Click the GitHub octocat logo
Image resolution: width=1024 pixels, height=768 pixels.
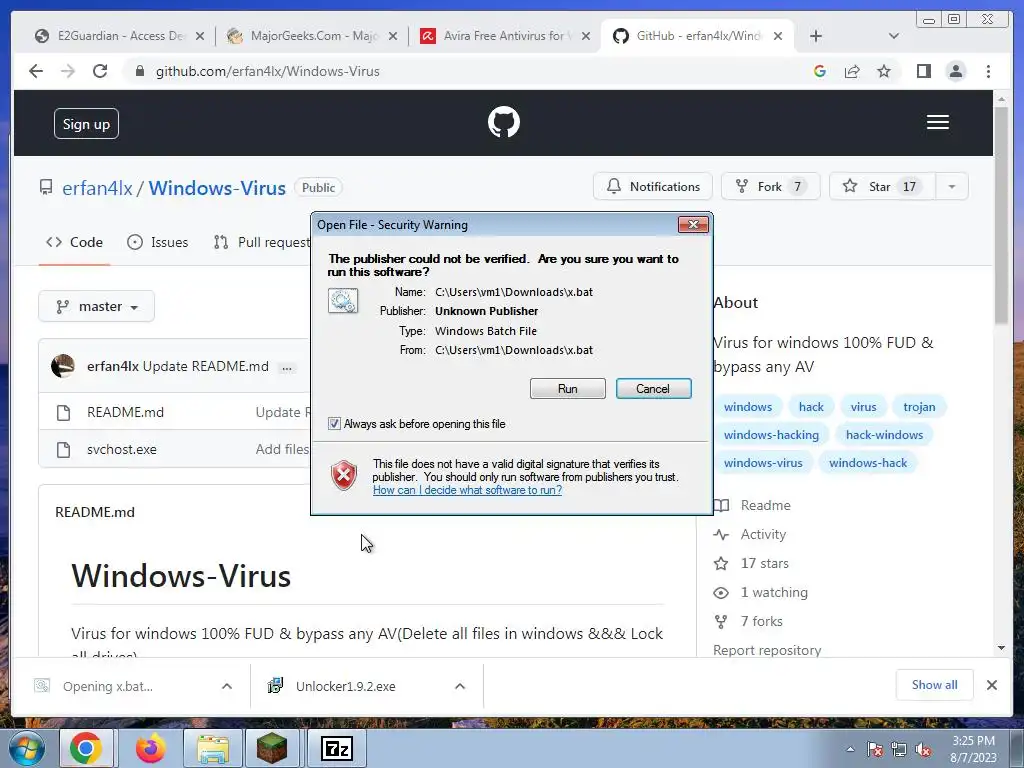point(504,122)
